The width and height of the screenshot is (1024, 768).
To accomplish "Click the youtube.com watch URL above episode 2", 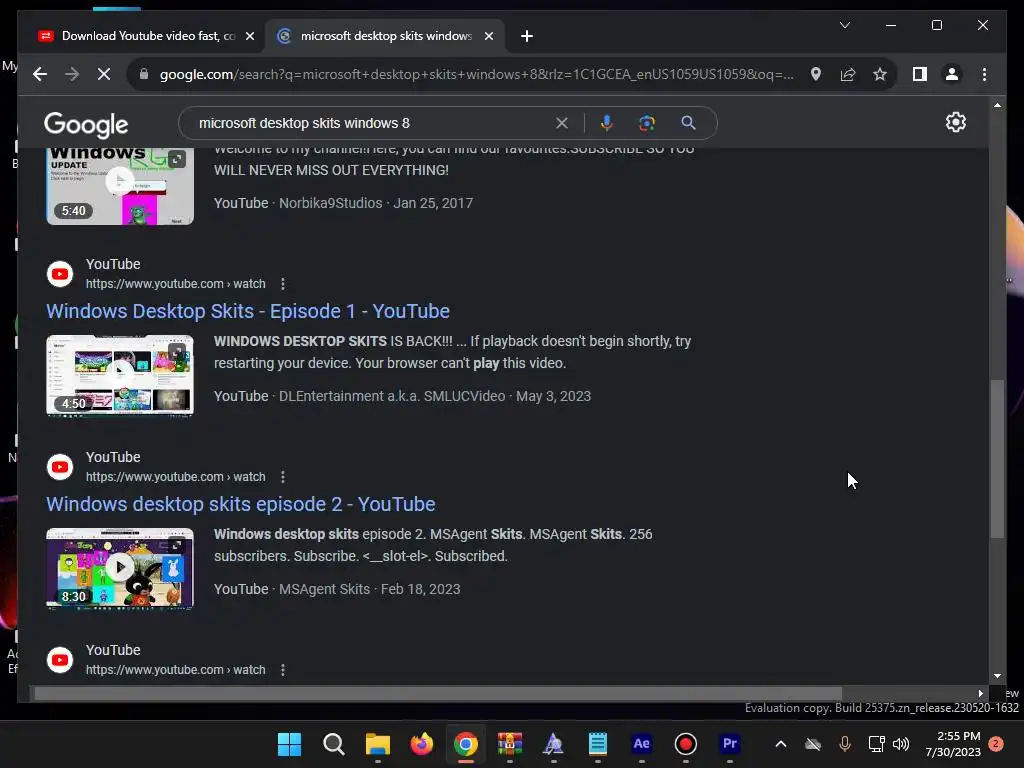I will pos(175,477).
